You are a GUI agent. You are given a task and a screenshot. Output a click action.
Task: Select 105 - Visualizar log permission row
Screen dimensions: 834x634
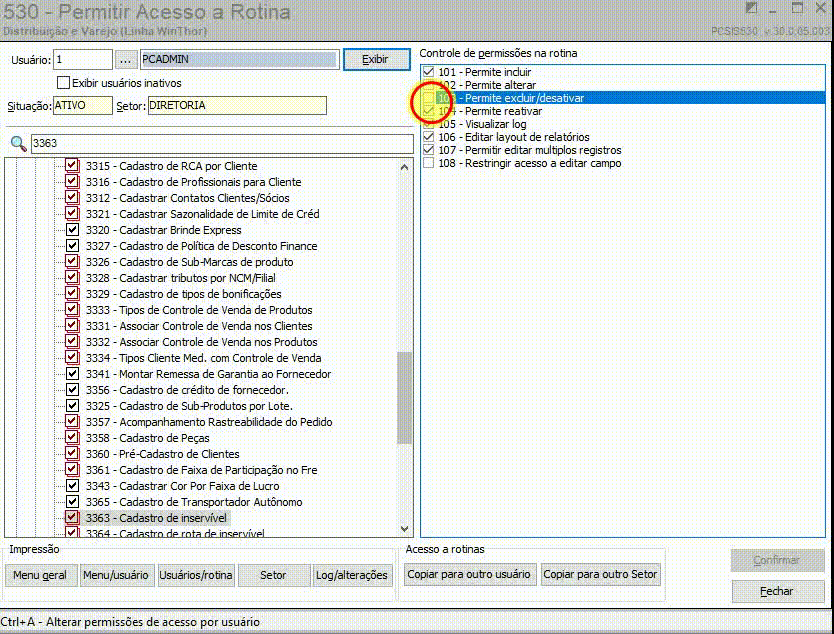(623, 124)
